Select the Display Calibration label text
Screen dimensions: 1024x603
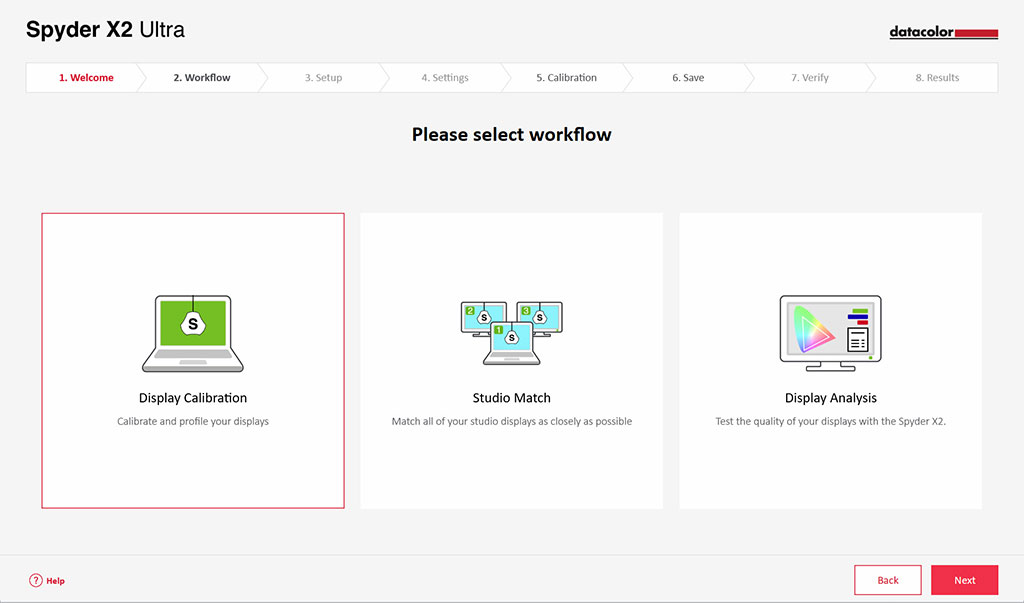click(x=193, y=398)
